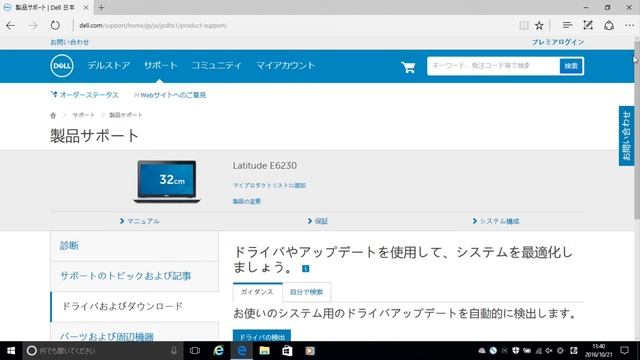
Task: Expand the システム構成 link
Action: [496, 221]
